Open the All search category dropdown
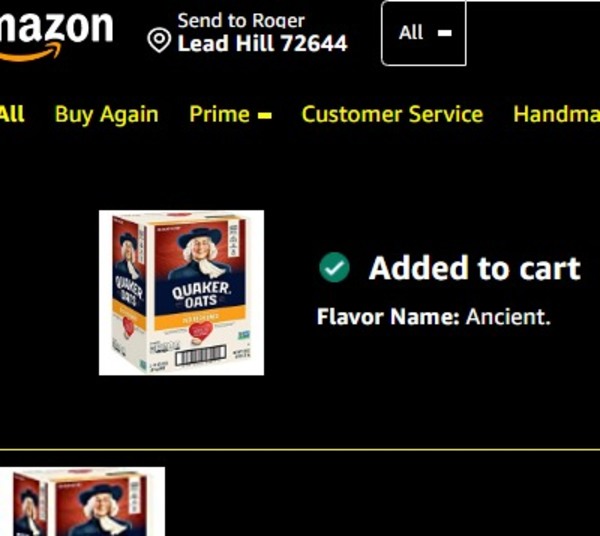Image resolution: width=600 pixels, height=536 pixels. [x=424, y=33]
